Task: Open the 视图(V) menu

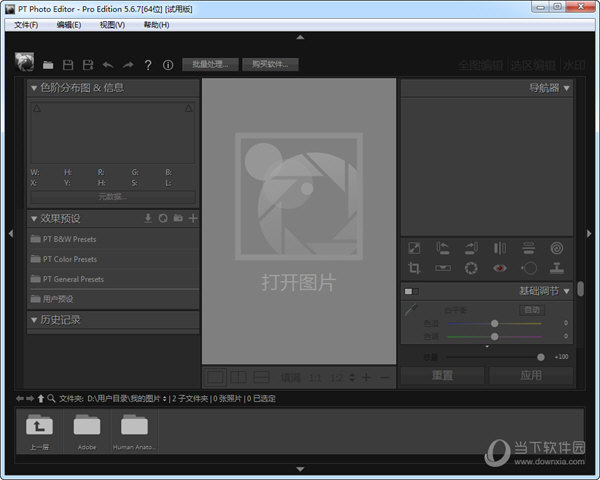Action: click(x=112, y=25)
